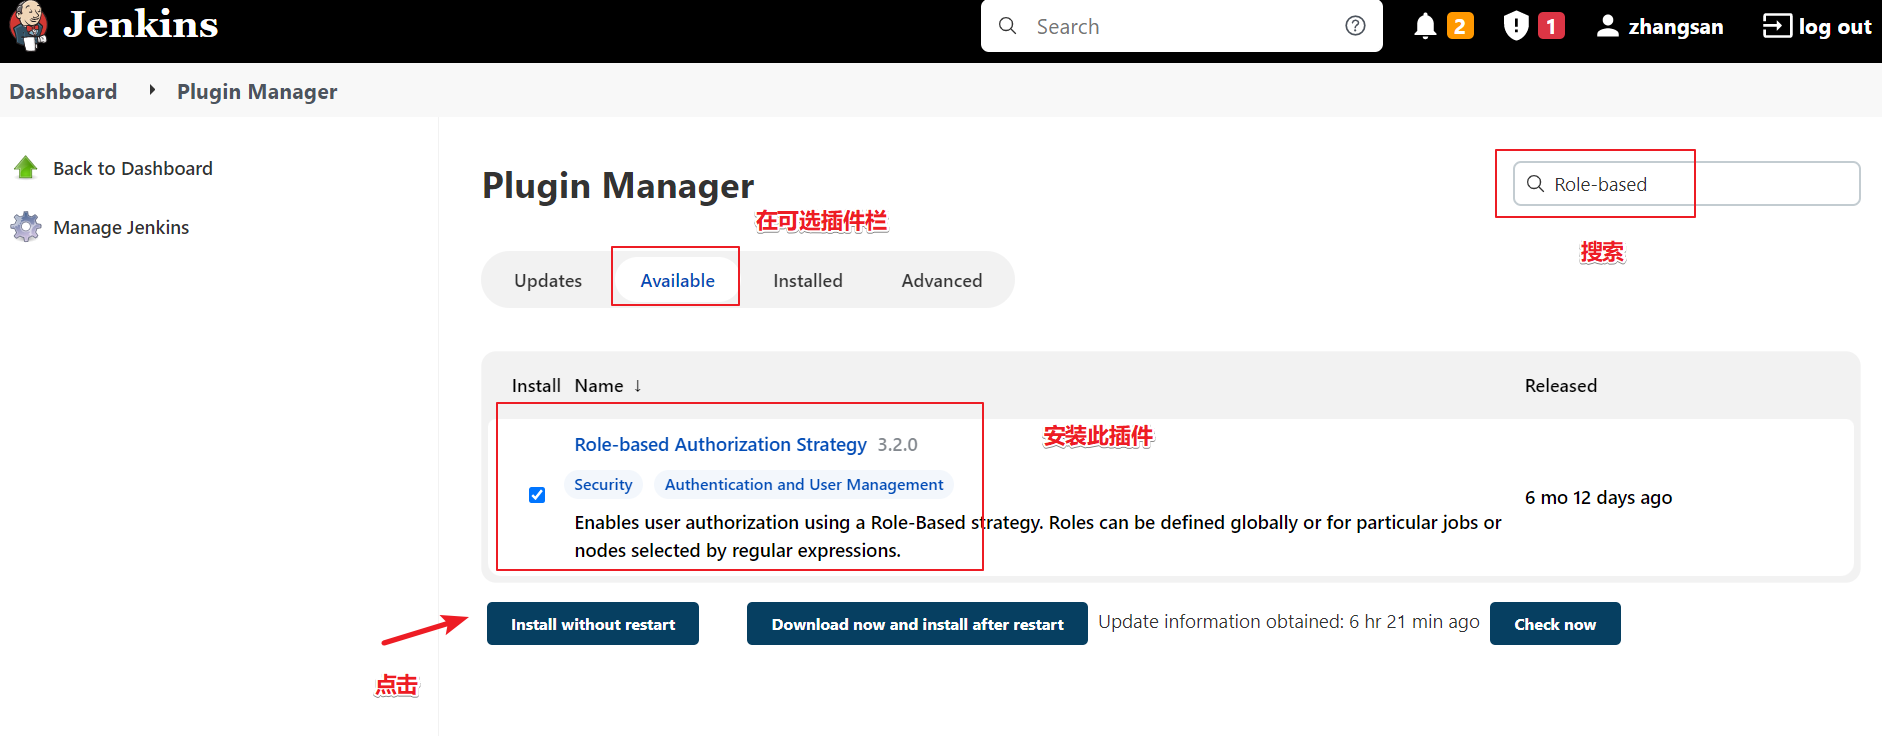The width and height of the screenshot is (1882, 736).
Task: Click the Jenkins title text in header
Action: [140, 24]
